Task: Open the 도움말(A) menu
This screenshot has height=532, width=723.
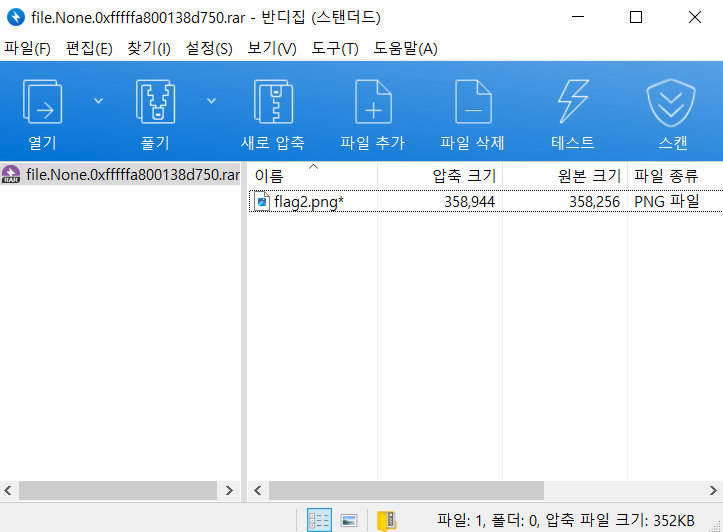Action: coord(405,48)
